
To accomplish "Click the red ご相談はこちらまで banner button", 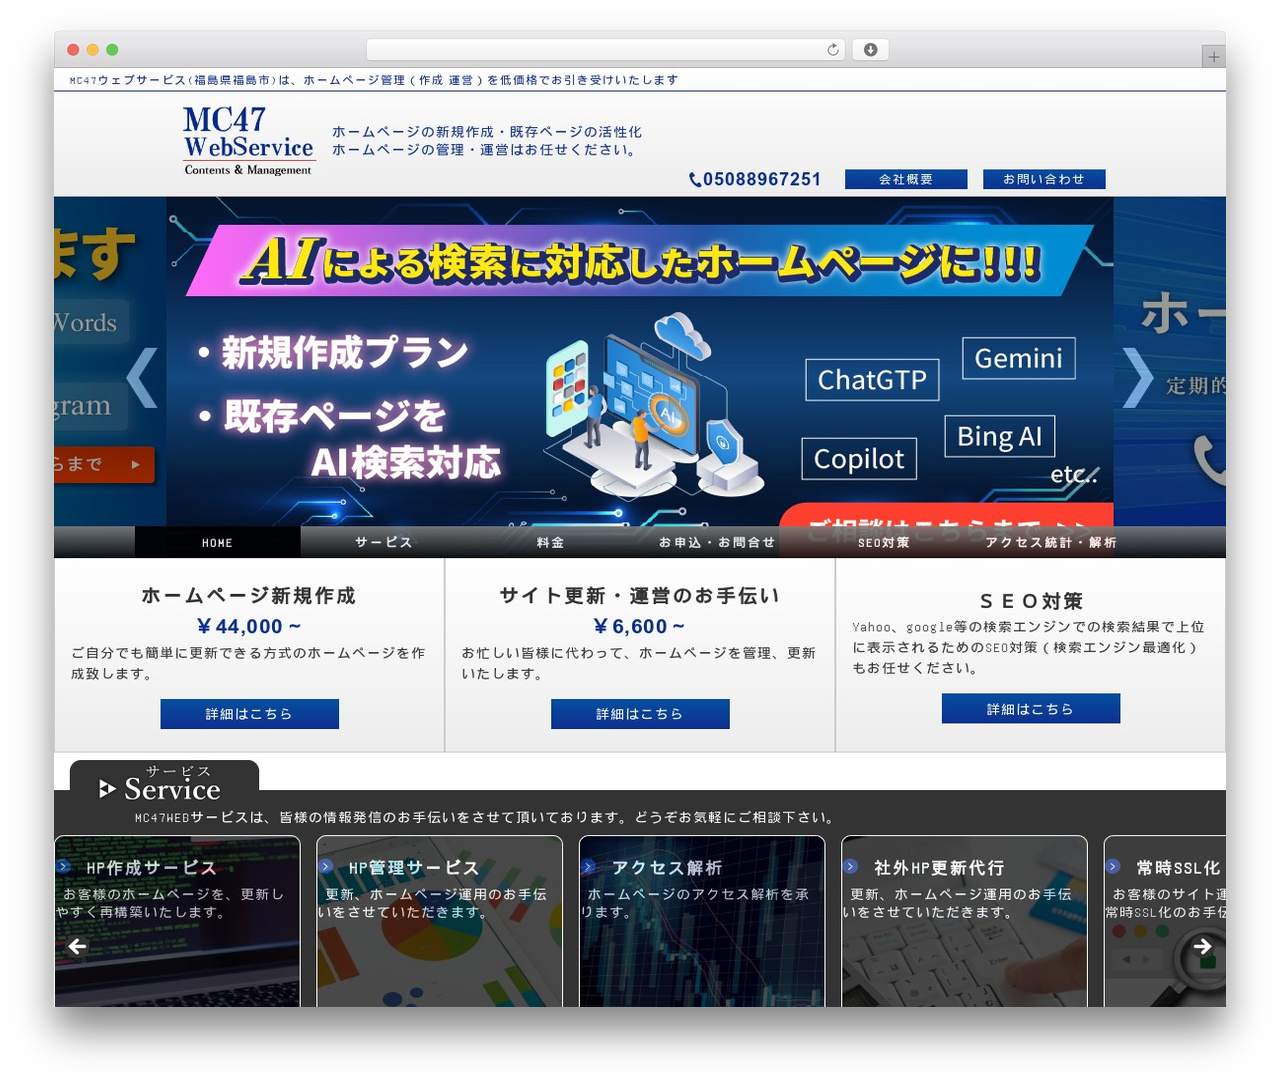I will click(x=946, y=516).
